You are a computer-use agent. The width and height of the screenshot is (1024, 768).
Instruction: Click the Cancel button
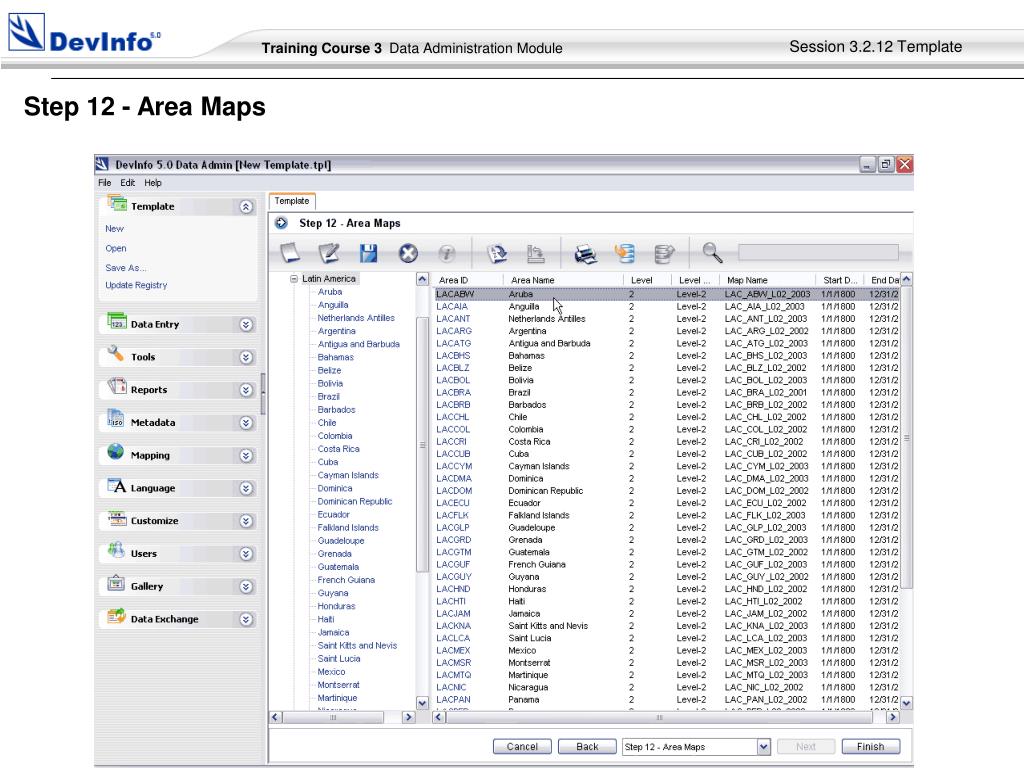click(x=522, y=746)
